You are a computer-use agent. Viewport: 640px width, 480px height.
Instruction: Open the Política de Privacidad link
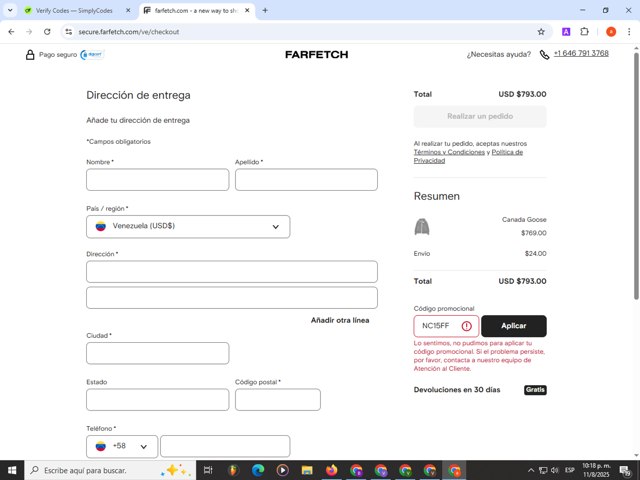point(468,156)
